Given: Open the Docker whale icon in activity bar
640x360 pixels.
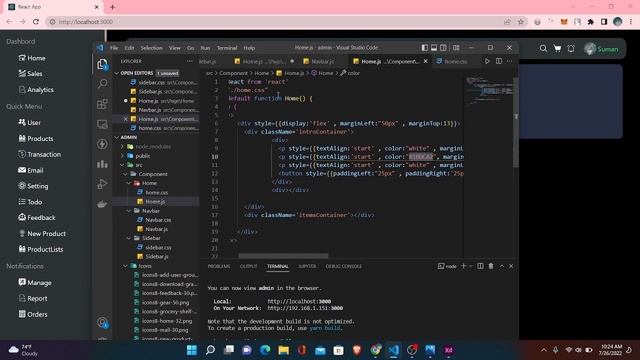Looking at the screenshot, I should [x=102, y=204].
